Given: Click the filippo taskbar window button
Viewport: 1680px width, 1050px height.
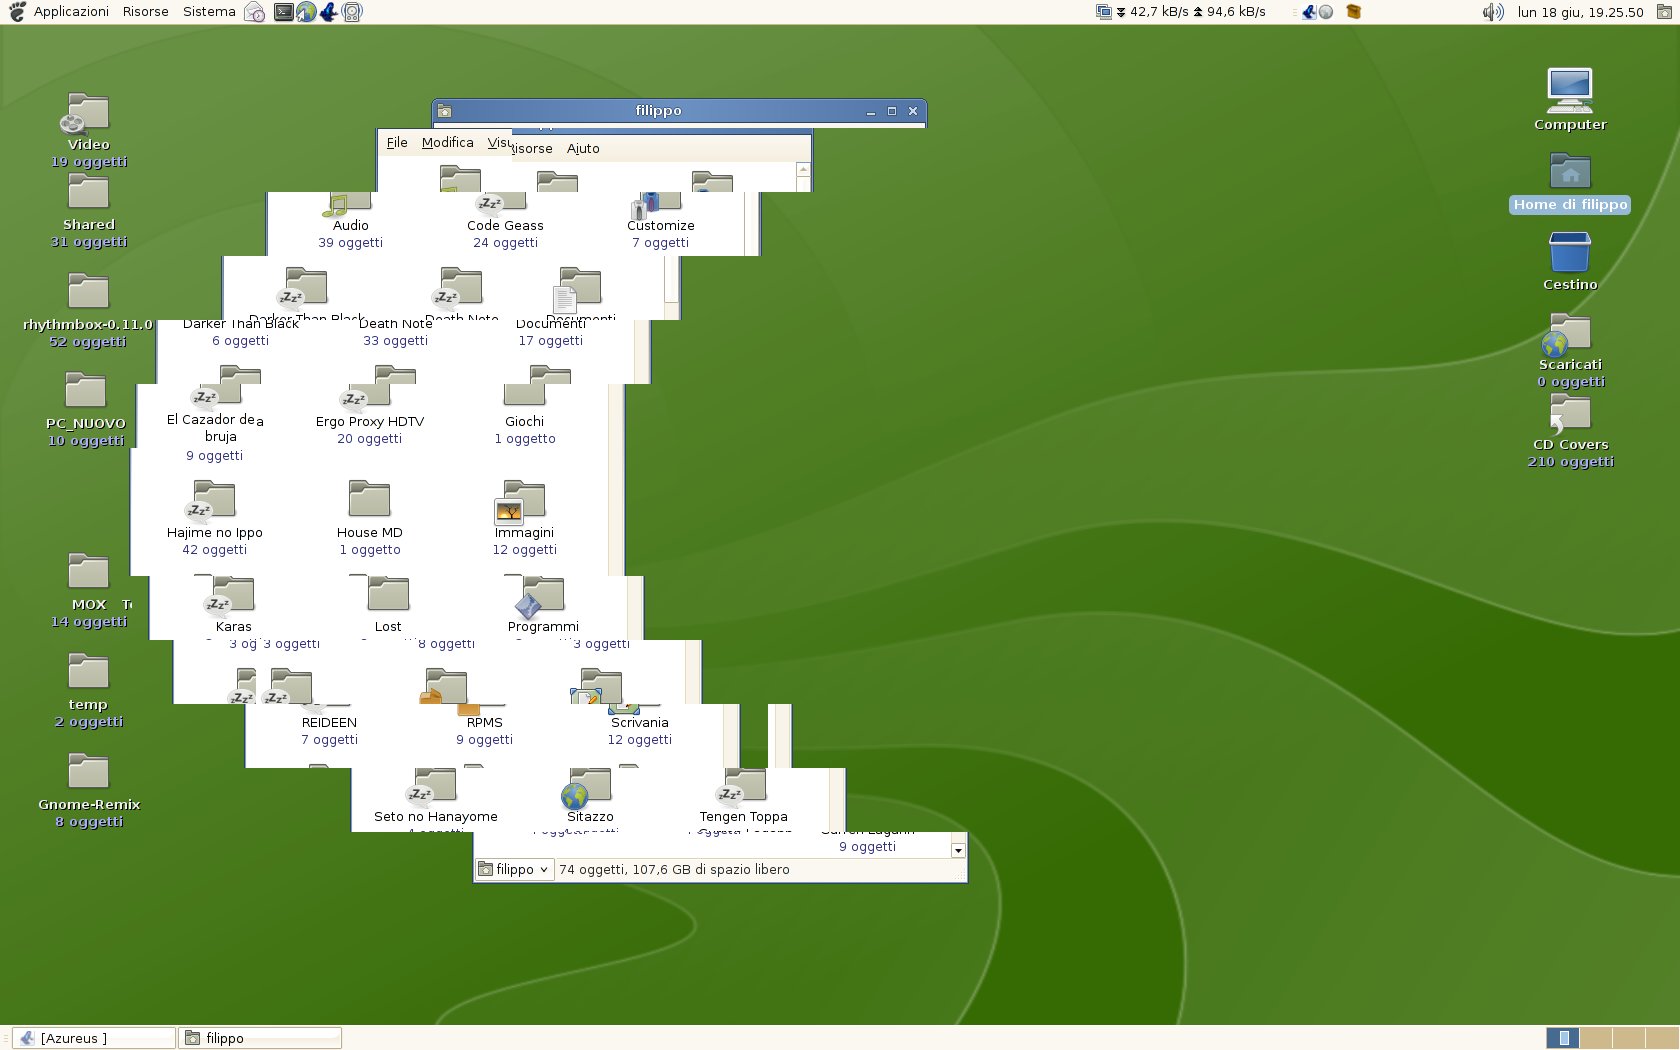Looking at the screenshot, I should coord(260,1038).
